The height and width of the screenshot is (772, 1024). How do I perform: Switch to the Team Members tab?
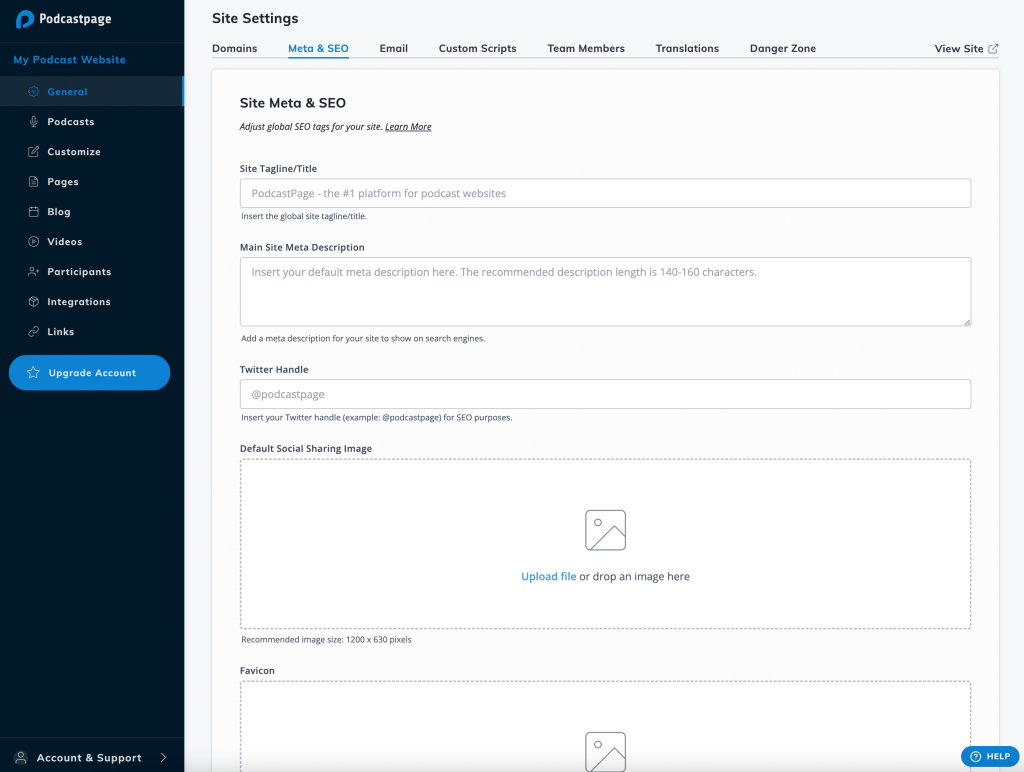(x=585, y=48)
